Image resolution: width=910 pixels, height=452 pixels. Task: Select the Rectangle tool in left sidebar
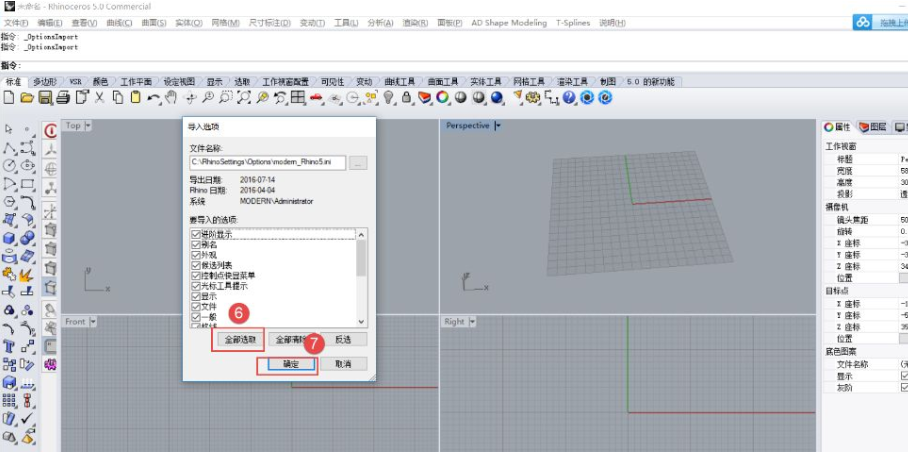pyautogui.click(x=27, y=184)
